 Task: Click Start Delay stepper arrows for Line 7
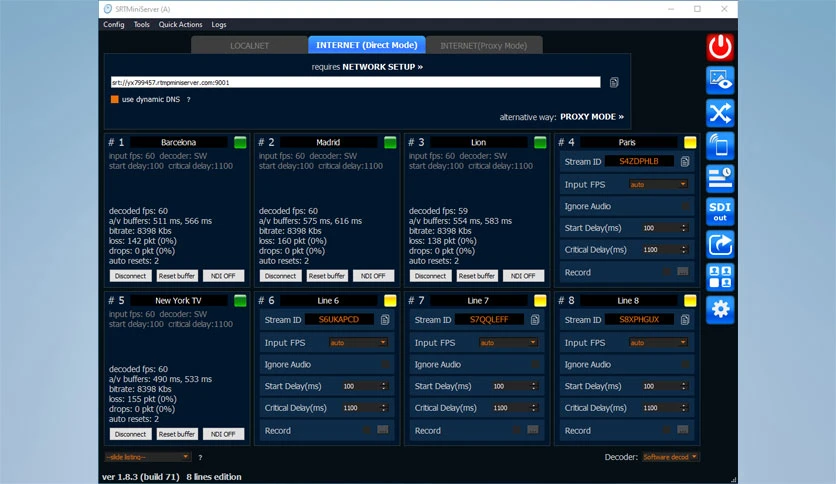click(x=533, y=386)
